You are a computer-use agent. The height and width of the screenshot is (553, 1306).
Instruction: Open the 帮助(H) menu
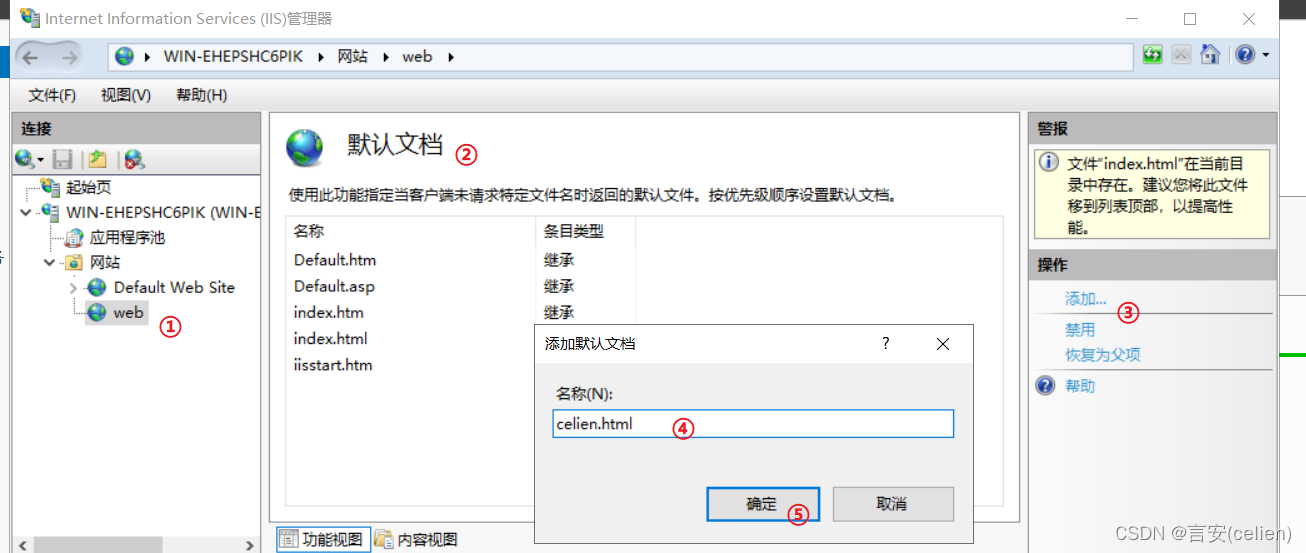(201, 95)
